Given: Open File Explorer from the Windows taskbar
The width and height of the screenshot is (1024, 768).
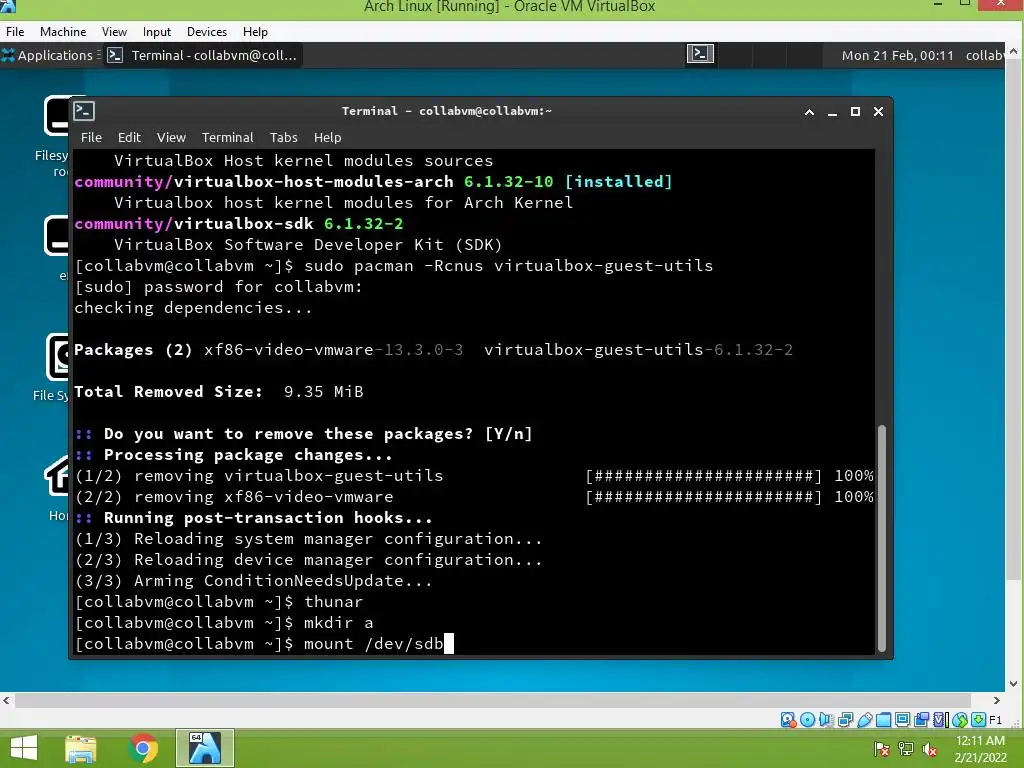Looking at the screenshot, I should pyautogui.click(x=81, y=748).
